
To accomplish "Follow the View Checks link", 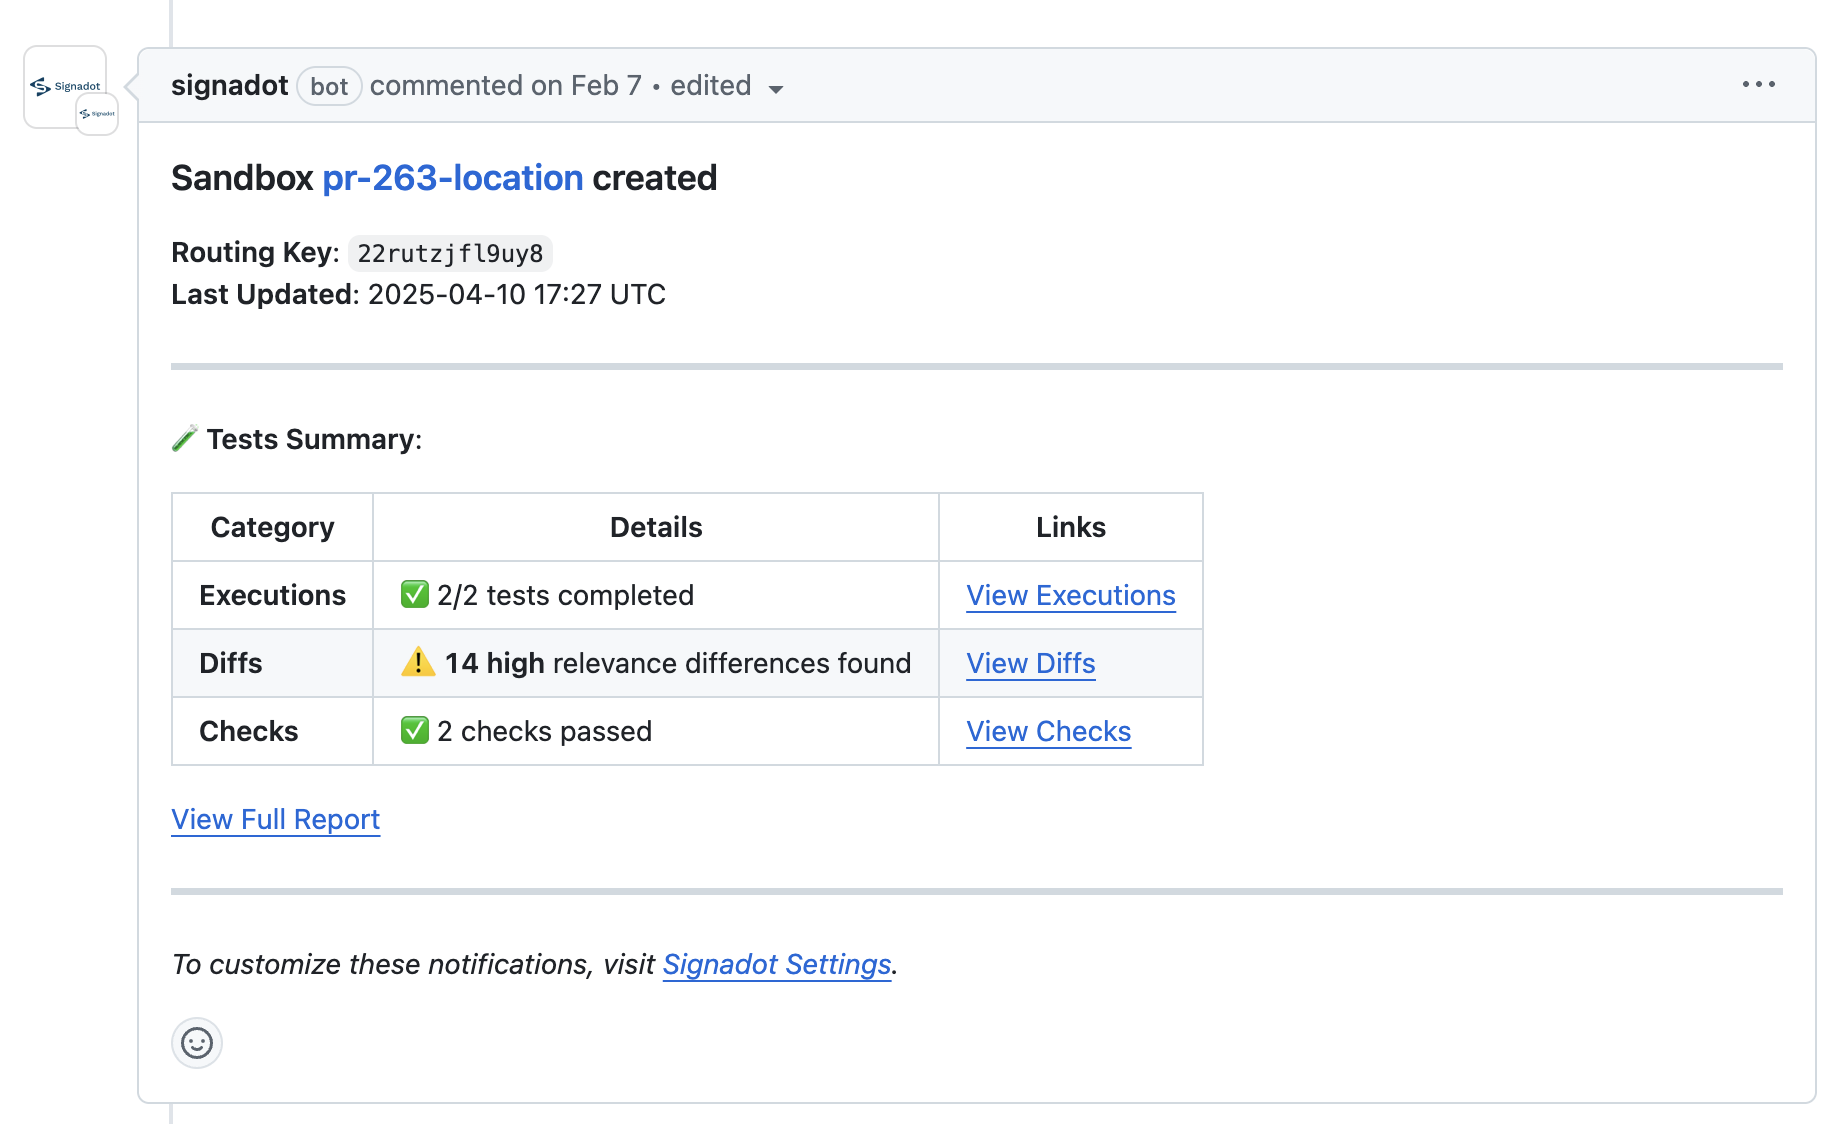I will tap(1048, 732).
